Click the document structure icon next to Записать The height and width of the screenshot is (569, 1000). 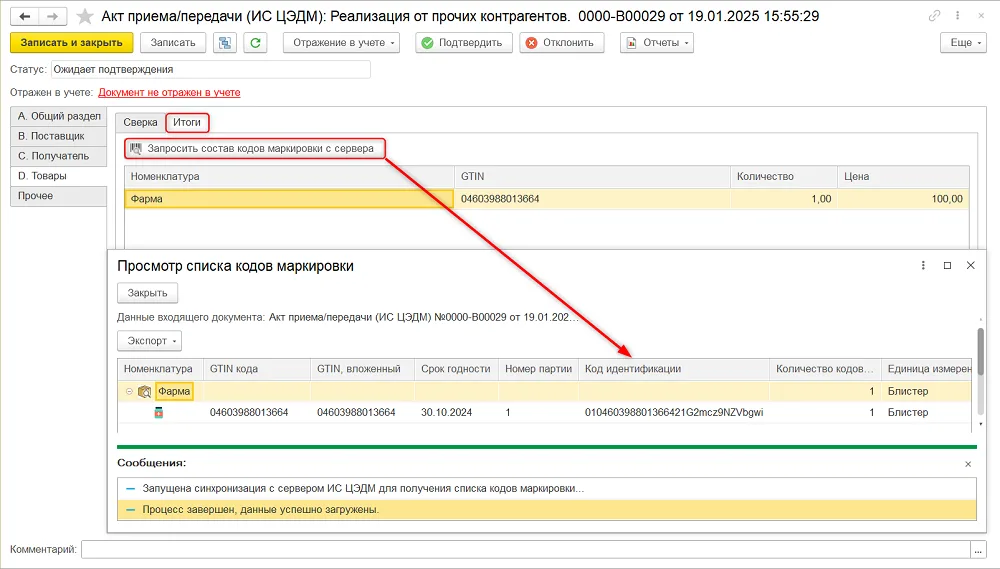click(224, 43)
